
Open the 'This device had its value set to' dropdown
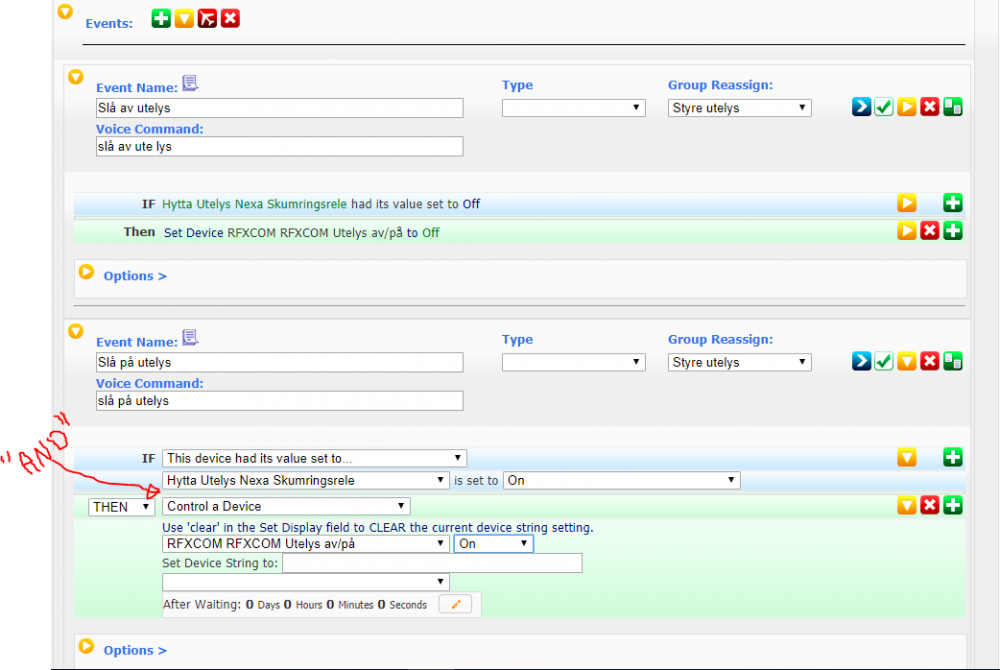tap(315, 458)
